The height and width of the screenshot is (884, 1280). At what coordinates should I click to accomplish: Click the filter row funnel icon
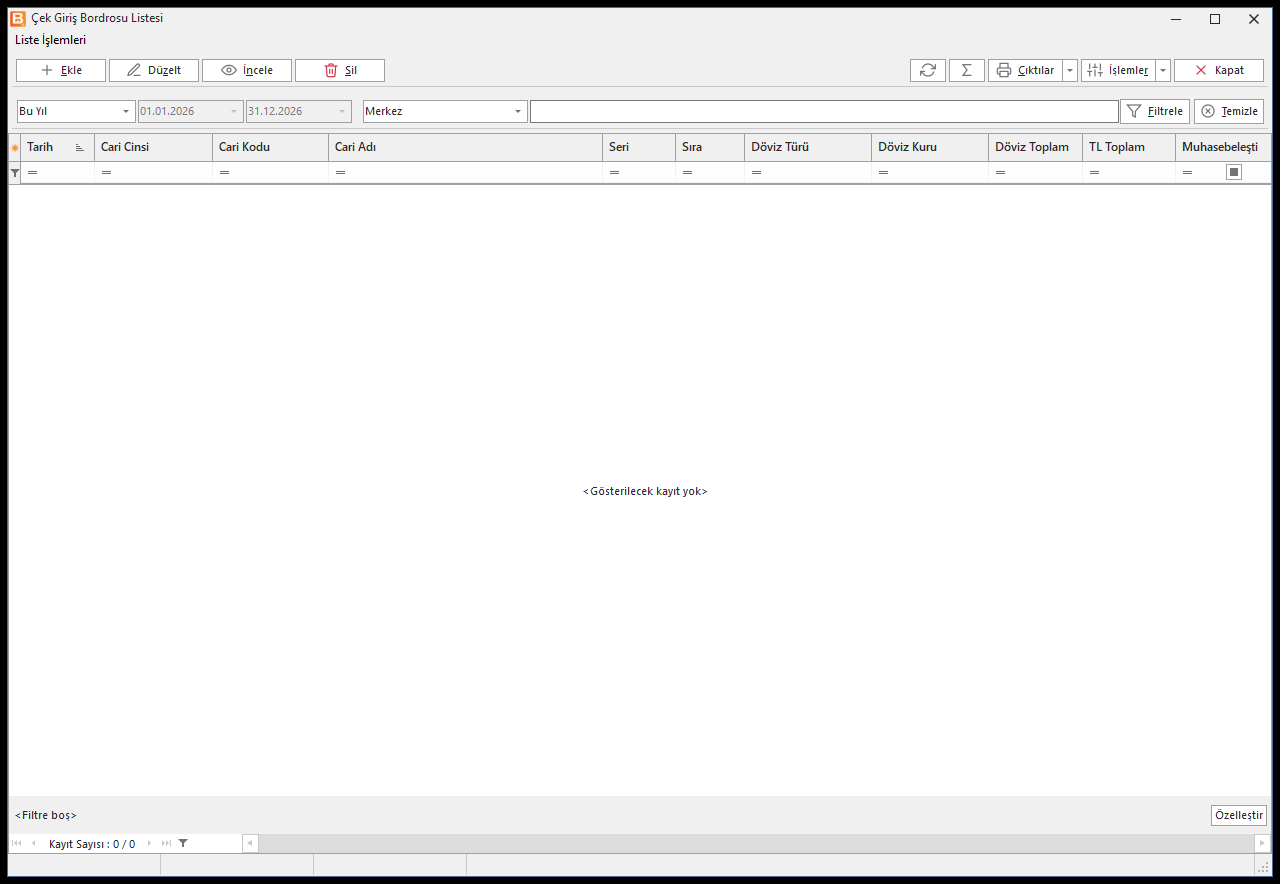[14, 173]
